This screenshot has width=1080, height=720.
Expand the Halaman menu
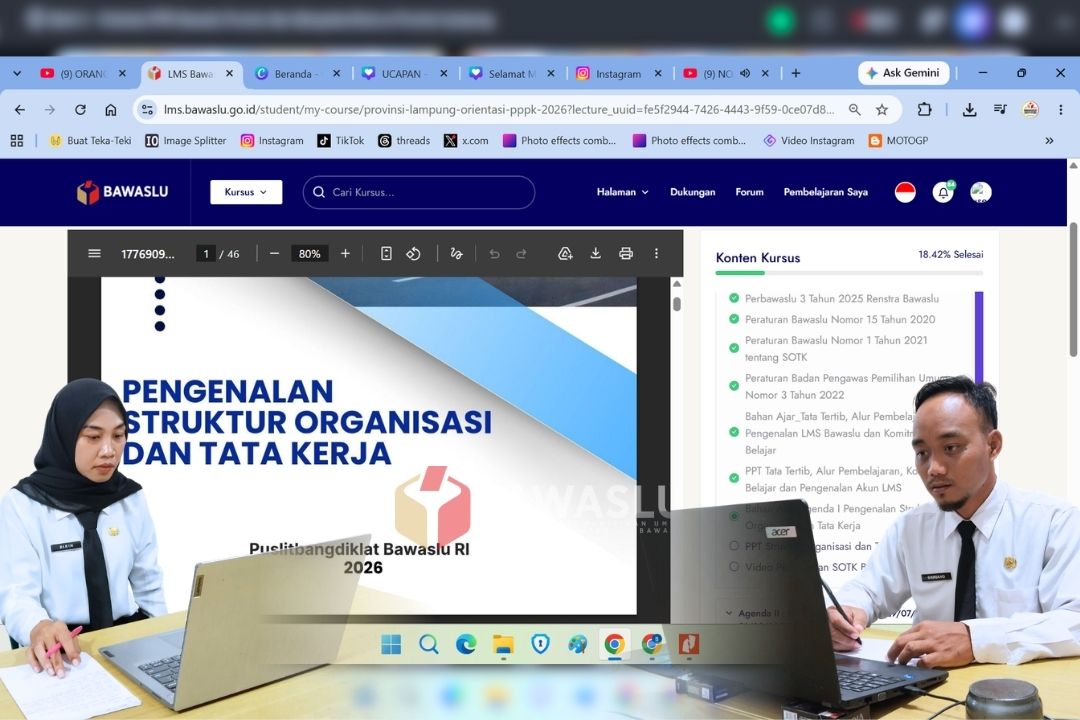click(x=623, y=192)
